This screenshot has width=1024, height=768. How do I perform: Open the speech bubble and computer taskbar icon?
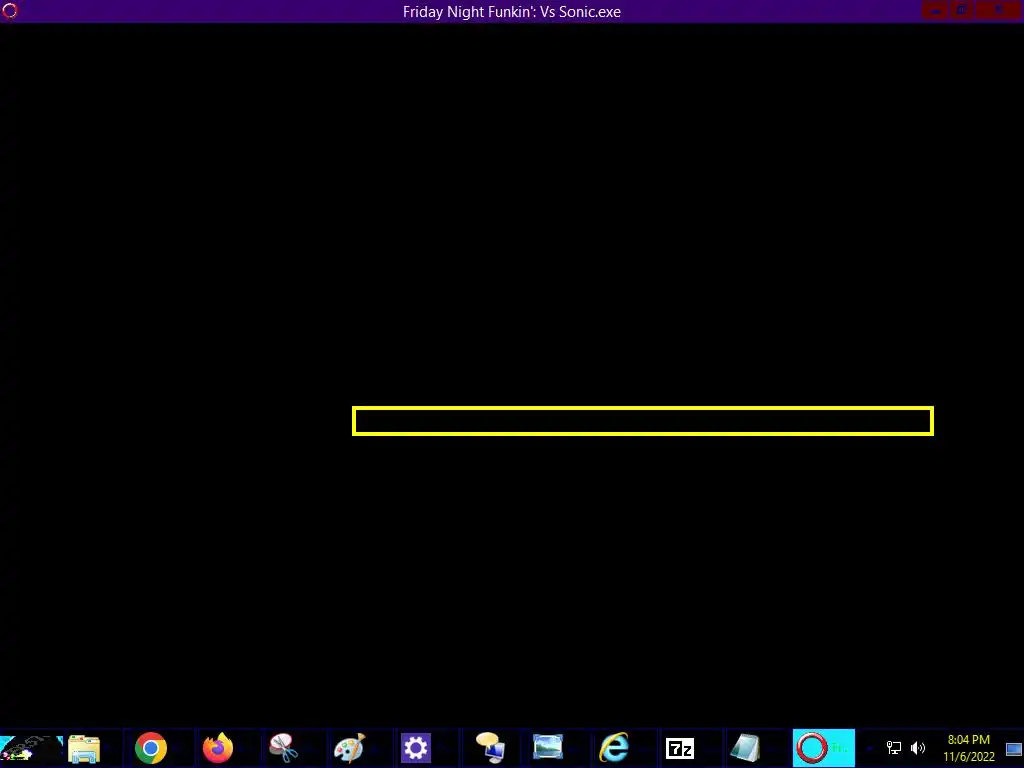point(490,748)
